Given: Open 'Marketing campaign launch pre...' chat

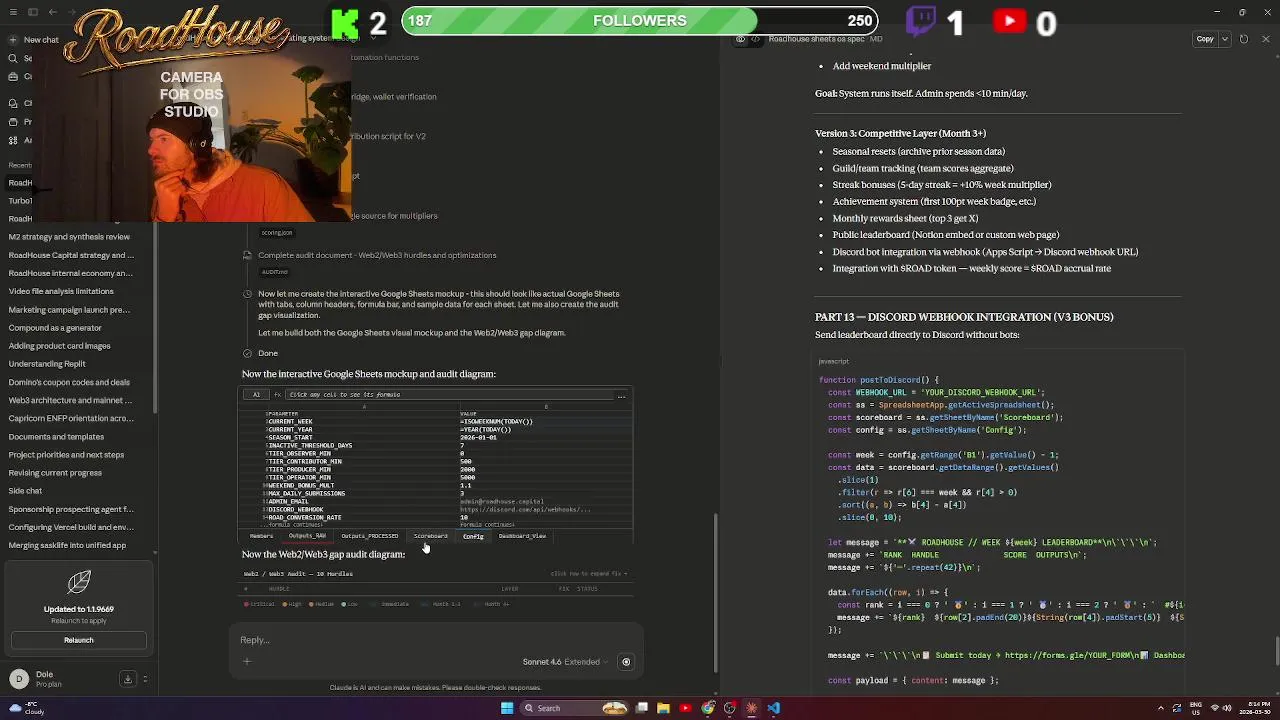Looking at the screenshot, I should 69,310.
